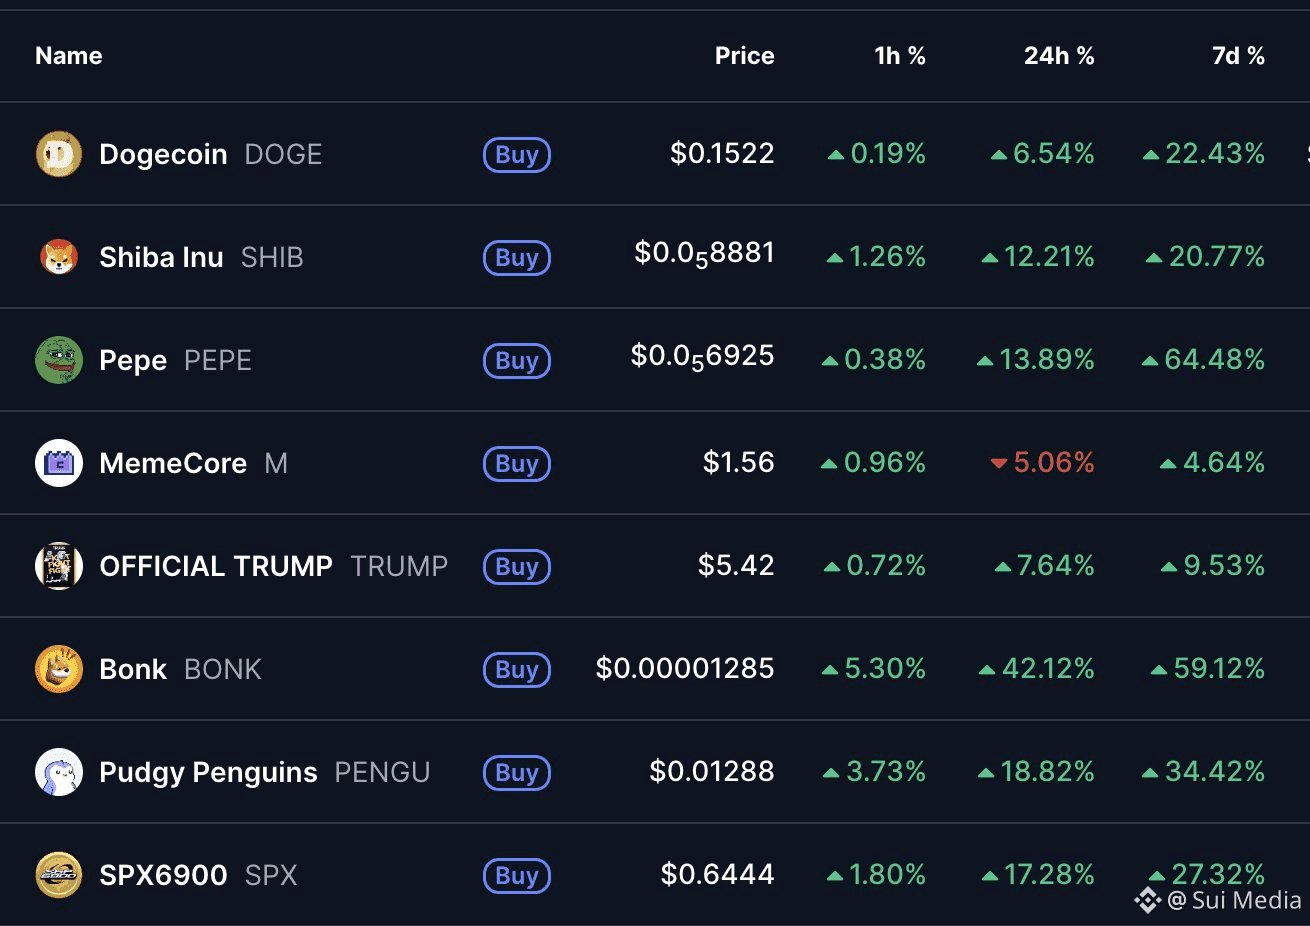Buy Pepe using its Buy button
Viewport: 1310px width, 926px height.
pos(517,361)
